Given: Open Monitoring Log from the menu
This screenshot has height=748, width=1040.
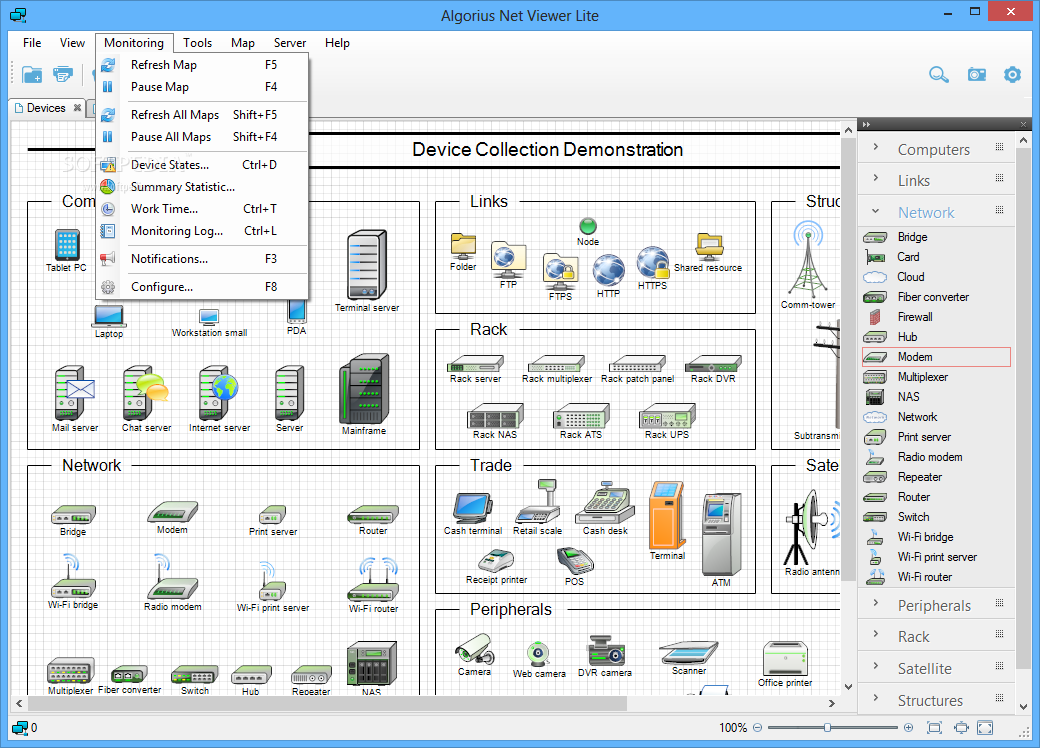Looking at the screenshot, I should pos(177,231).
